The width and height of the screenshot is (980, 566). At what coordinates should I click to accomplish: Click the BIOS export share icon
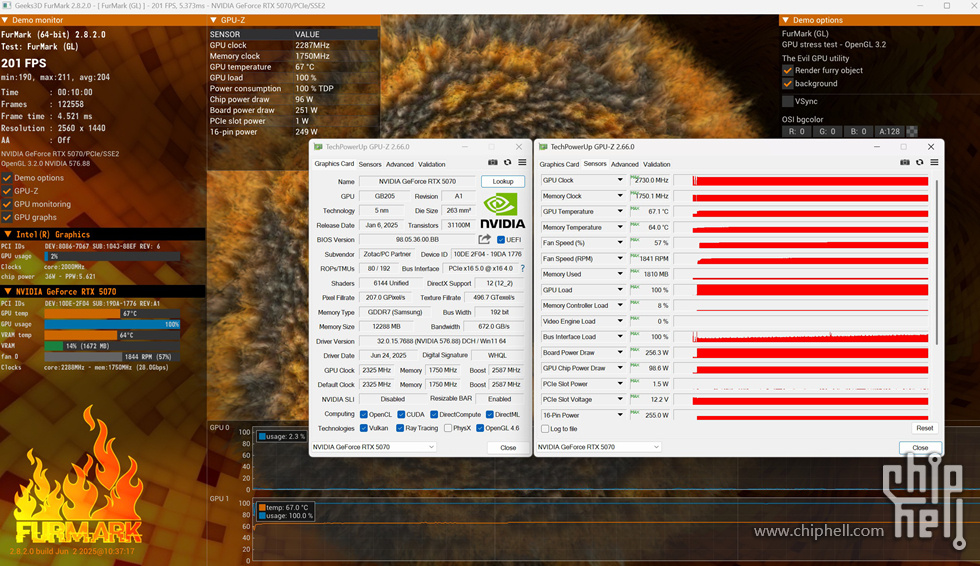point(484,239)
